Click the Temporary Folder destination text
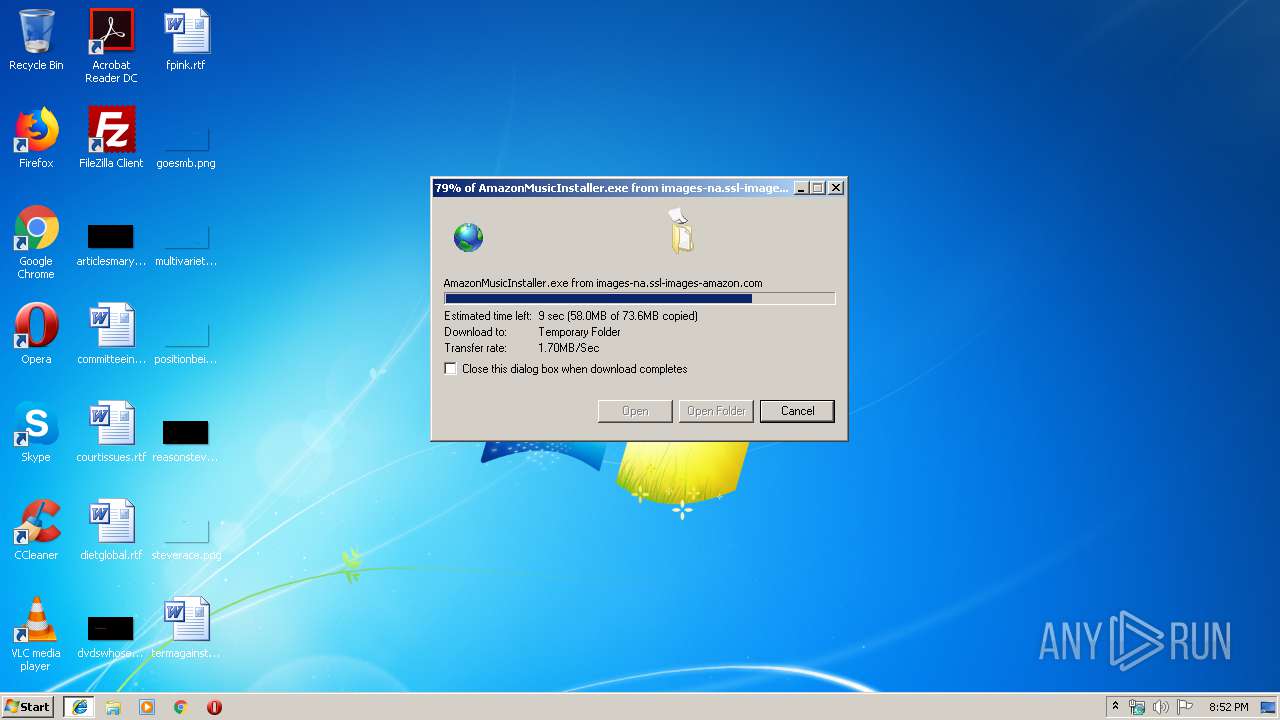This screenshot has width=1280, height=720. tap(579, 332)
